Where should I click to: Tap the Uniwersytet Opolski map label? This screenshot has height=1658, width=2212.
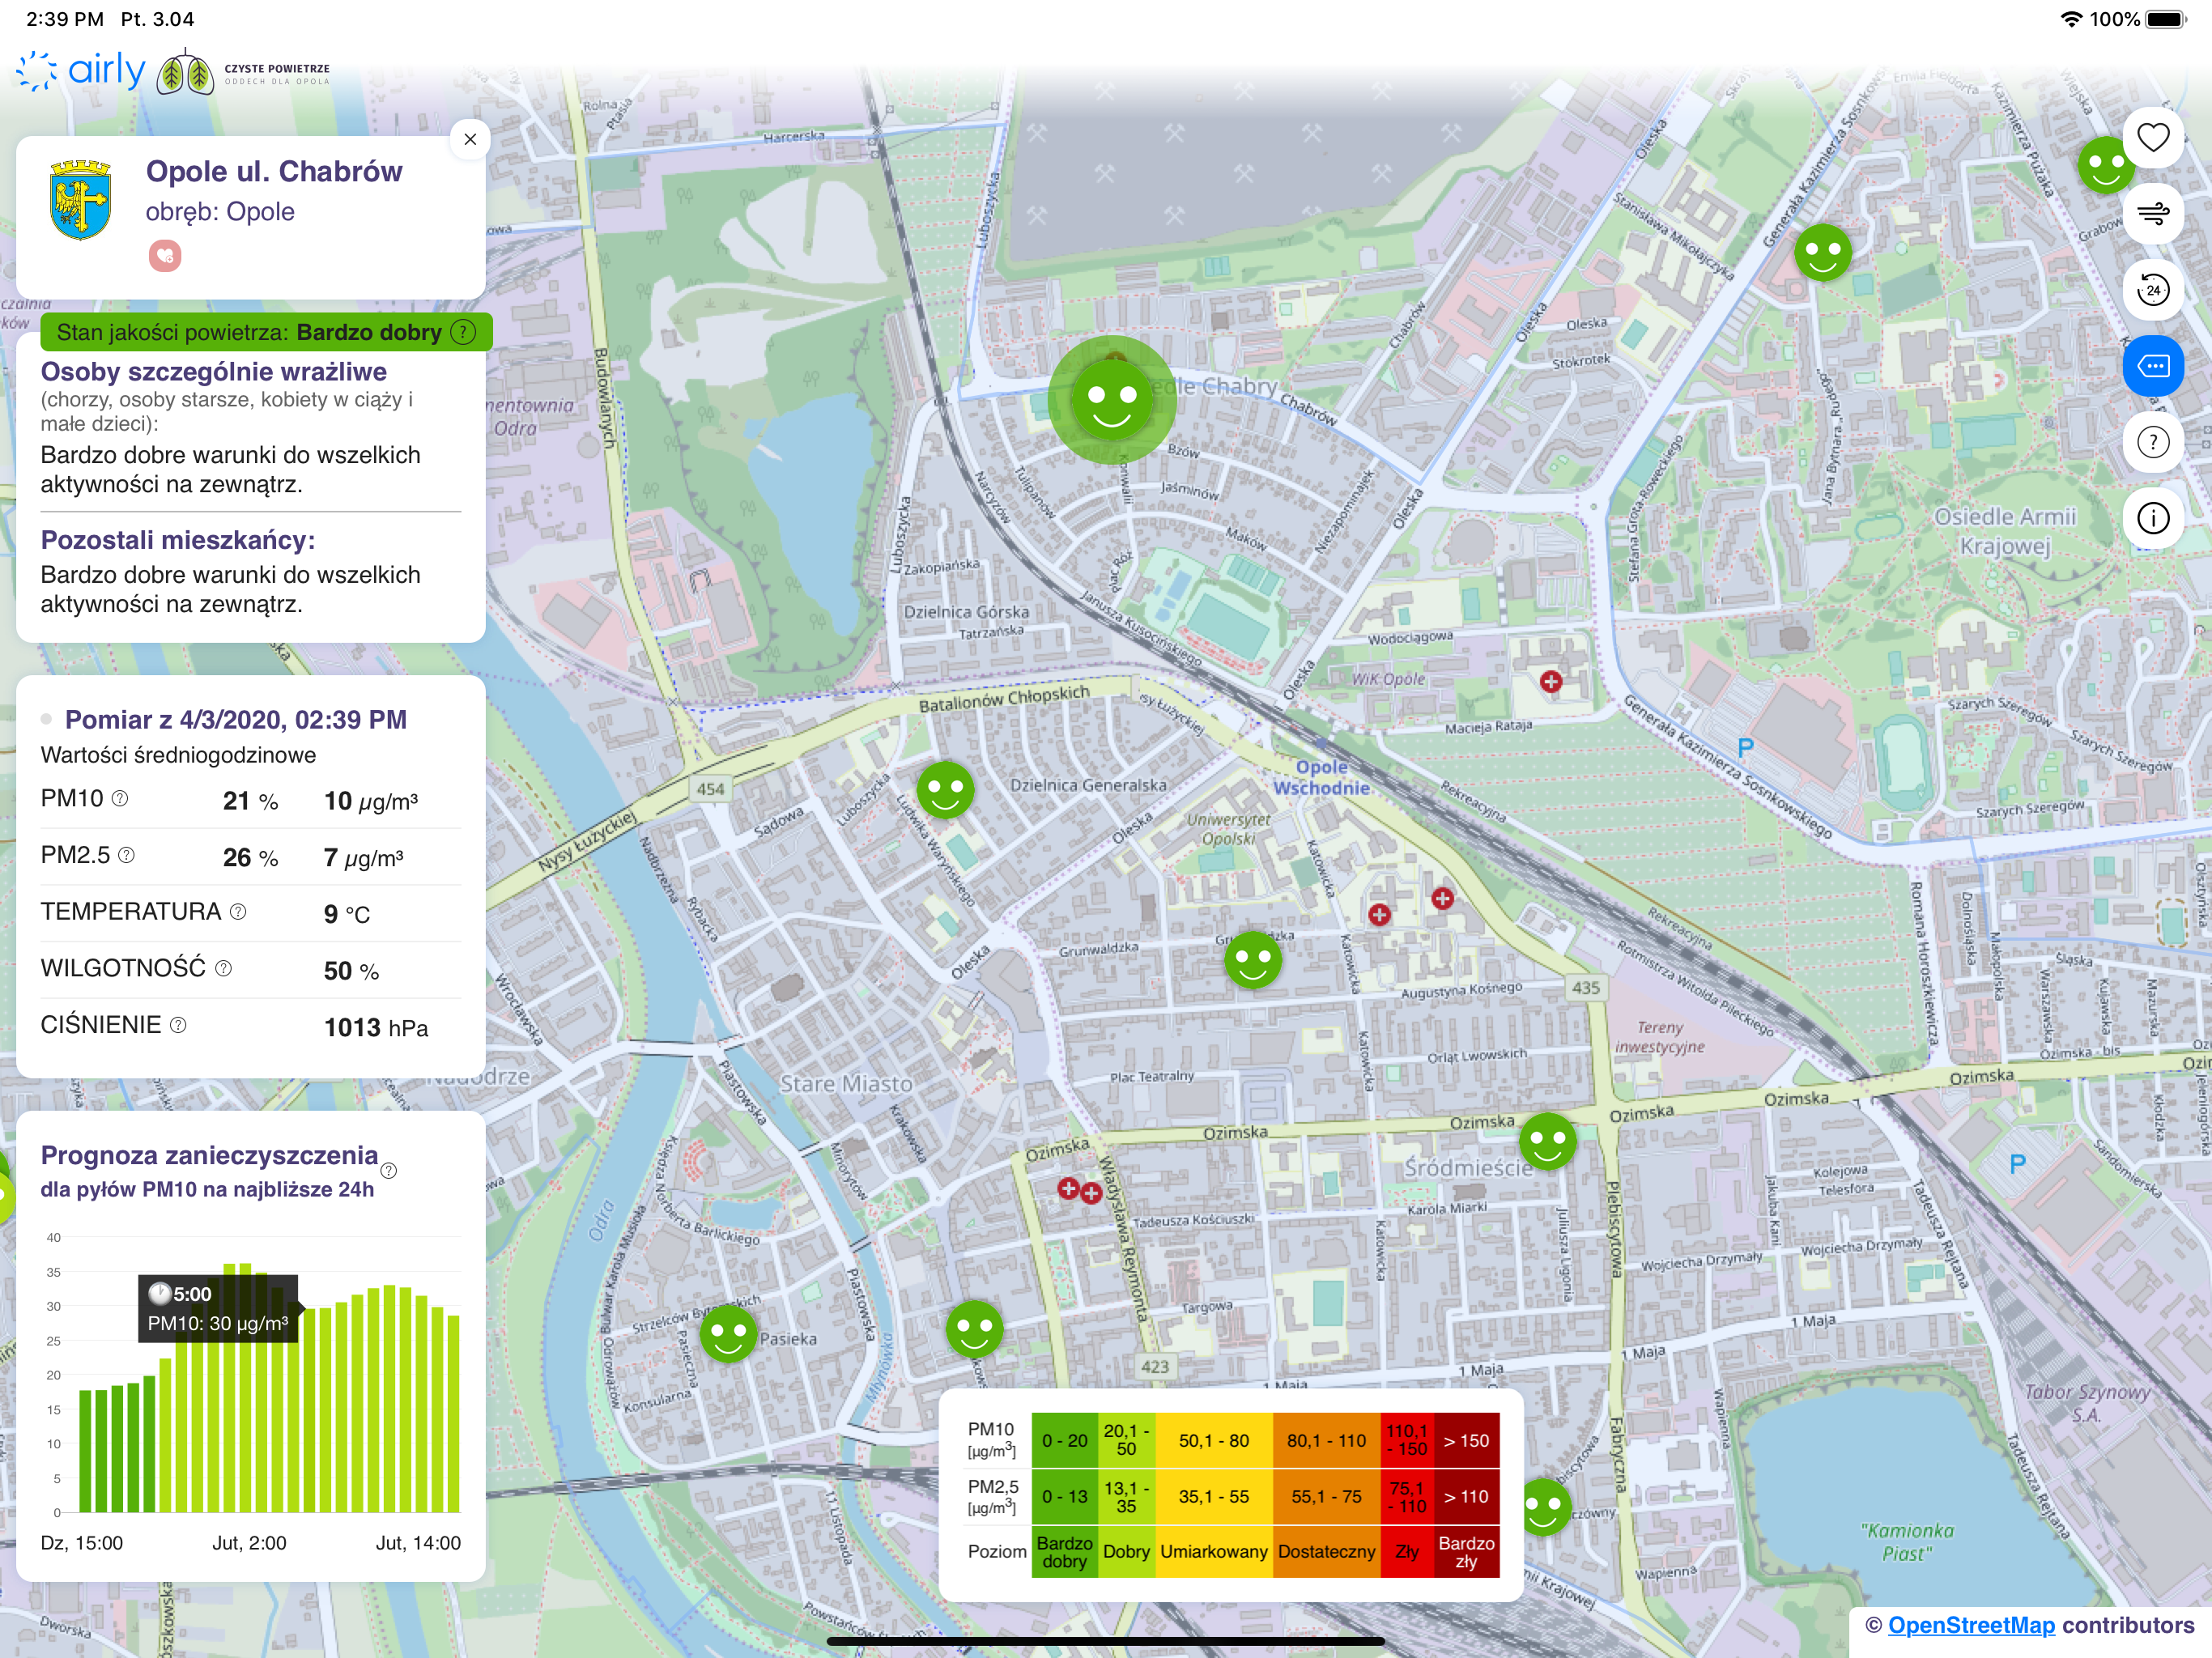(x=1228, y=829)
